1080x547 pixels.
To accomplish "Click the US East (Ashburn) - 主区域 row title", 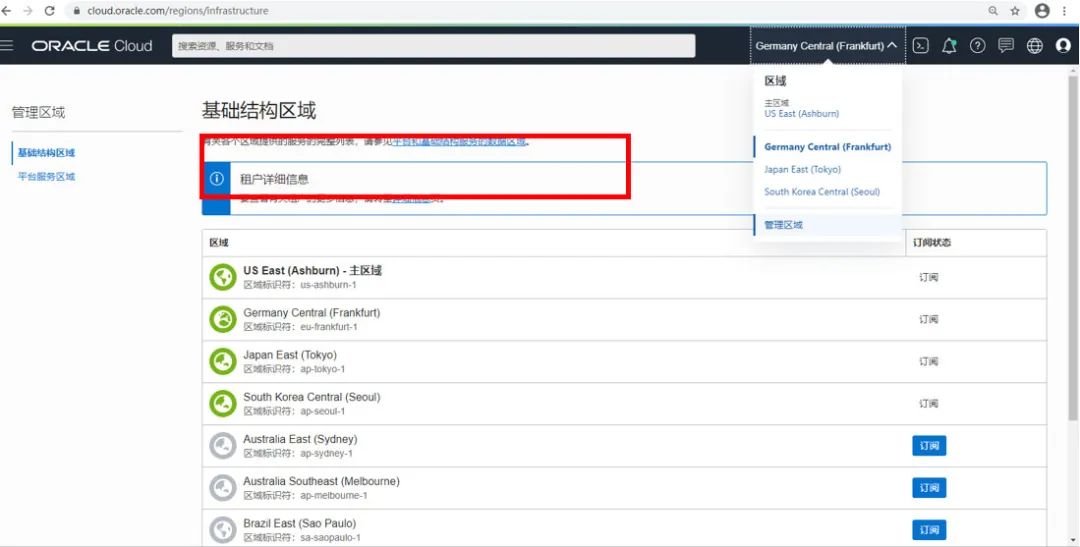I will [x=312, y=270].
